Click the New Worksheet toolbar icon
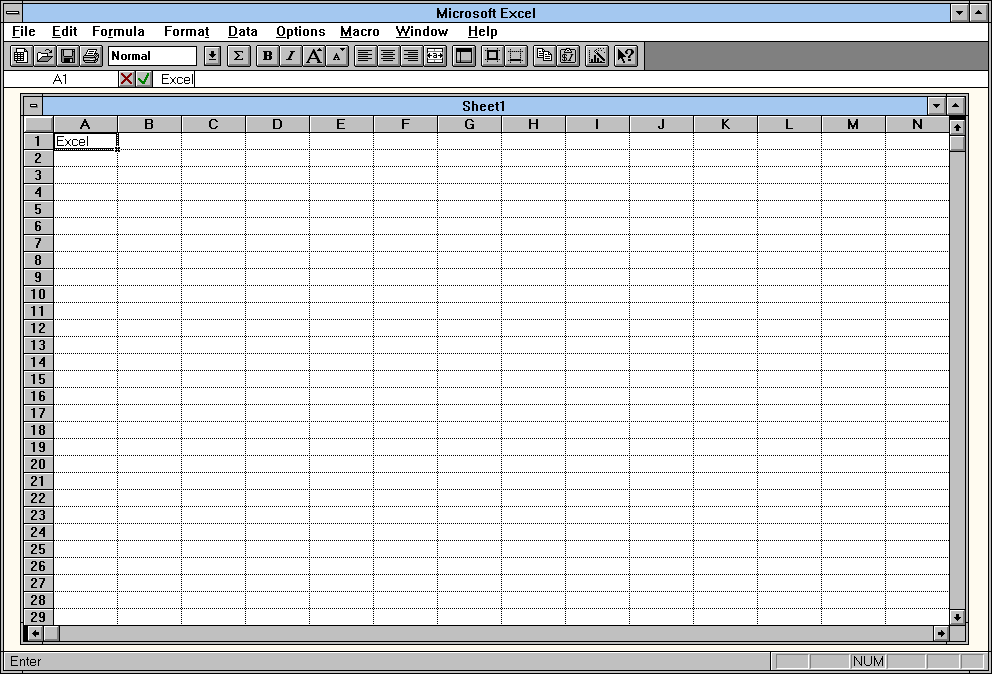 coord(21,56)
